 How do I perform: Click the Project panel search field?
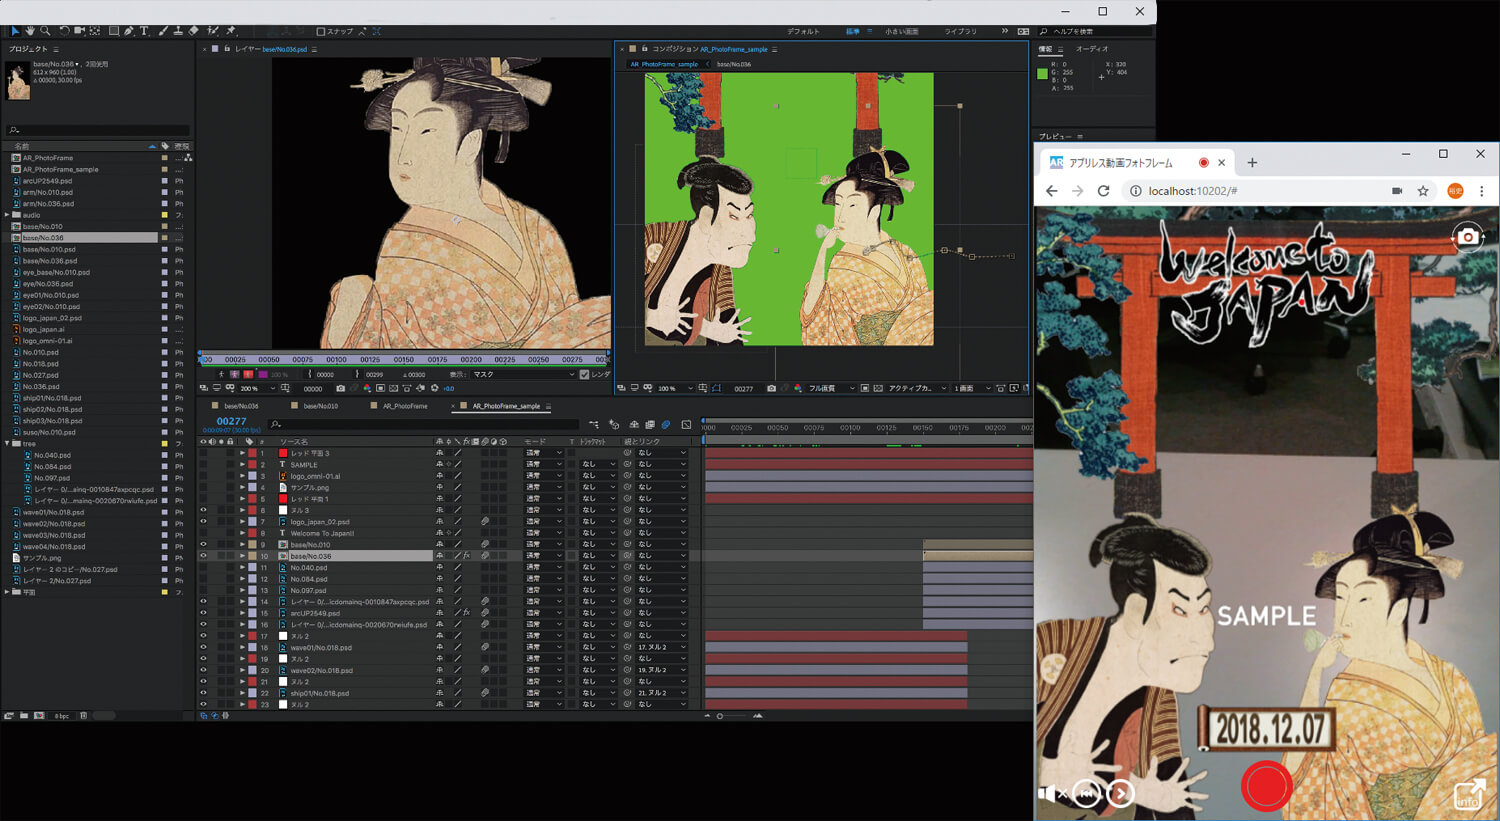(x=97, y=130)
